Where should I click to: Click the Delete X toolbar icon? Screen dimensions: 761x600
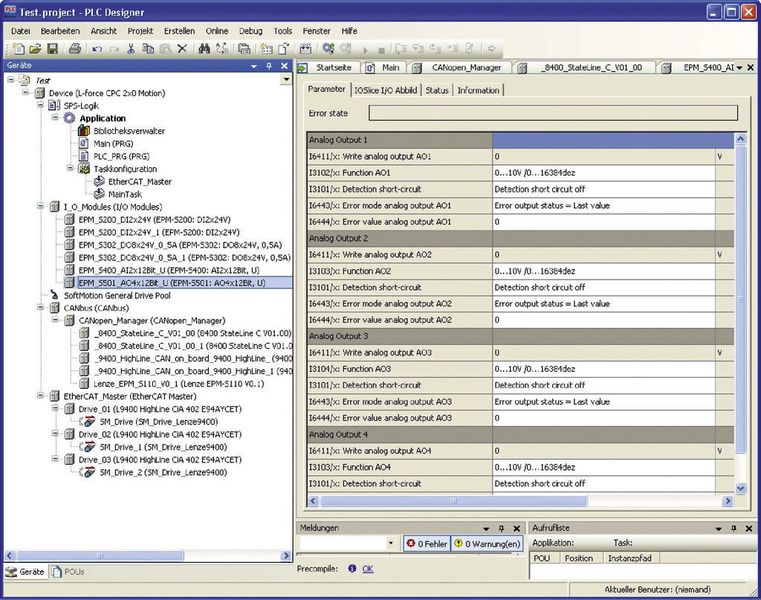(x=182, y=49)
